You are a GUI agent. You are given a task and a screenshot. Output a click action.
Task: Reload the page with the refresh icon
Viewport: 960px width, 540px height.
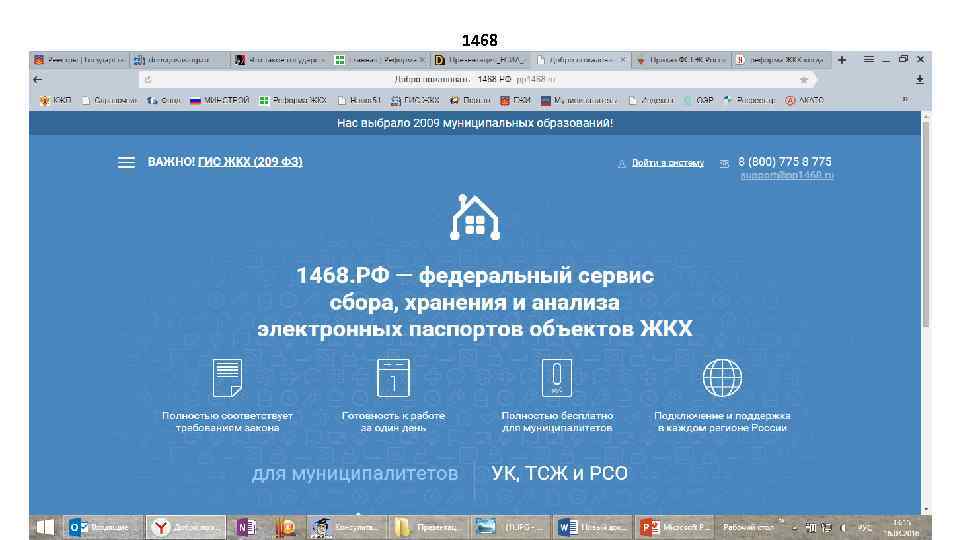[148, 80]
